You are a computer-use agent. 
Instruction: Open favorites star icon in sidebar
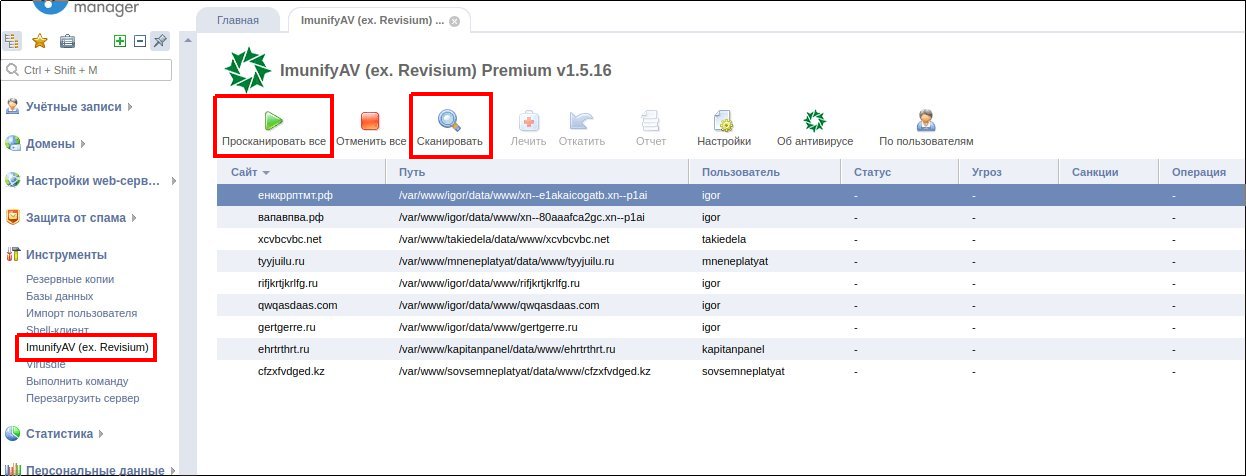tap(40, 41)
